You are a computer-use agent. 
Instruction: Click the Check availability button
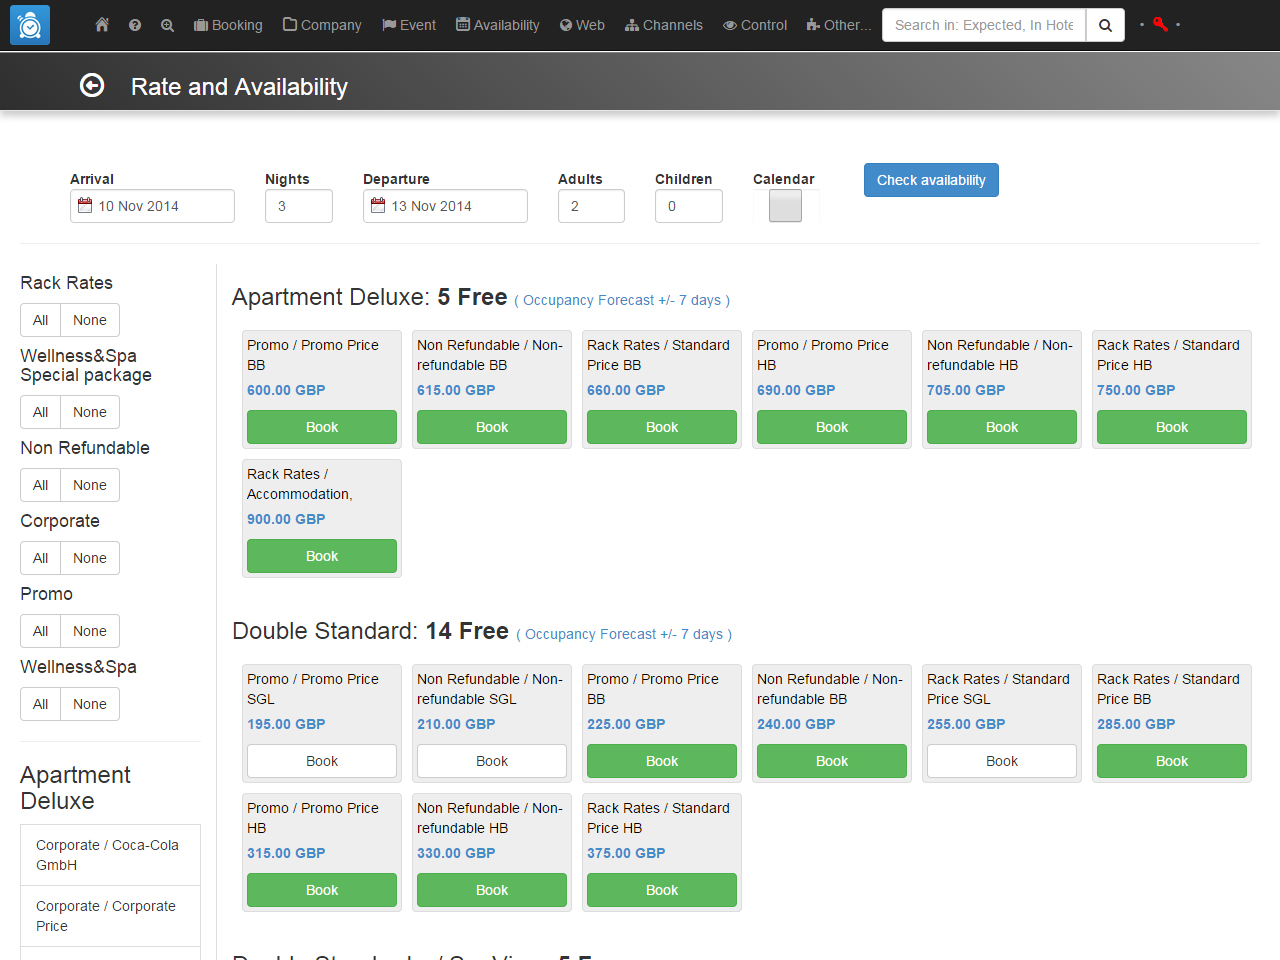931,180
